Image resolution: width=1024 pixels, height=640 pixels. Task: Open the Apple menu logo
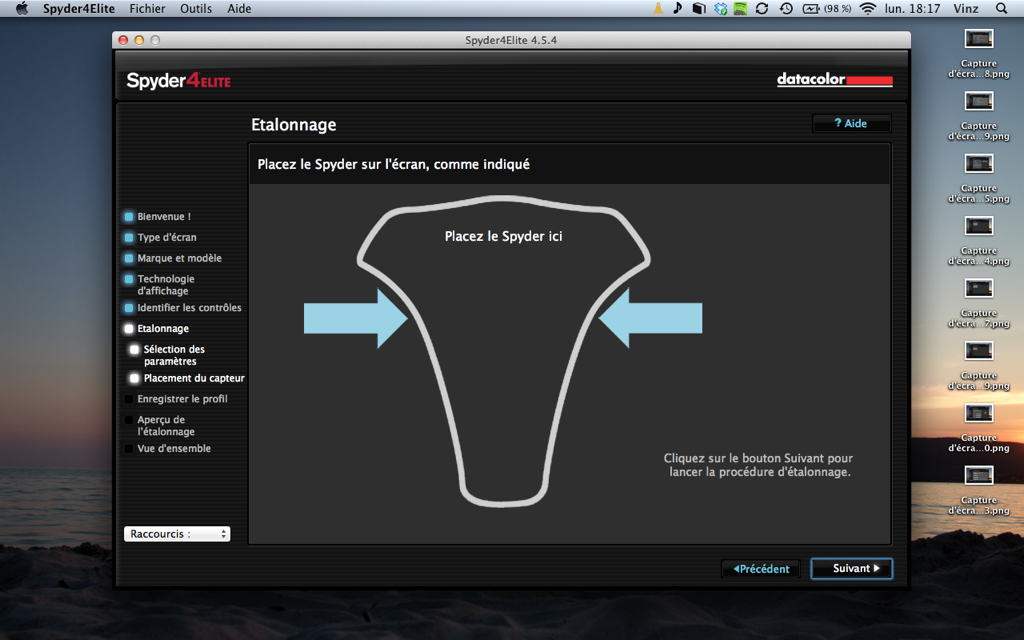tap(21, 8)
